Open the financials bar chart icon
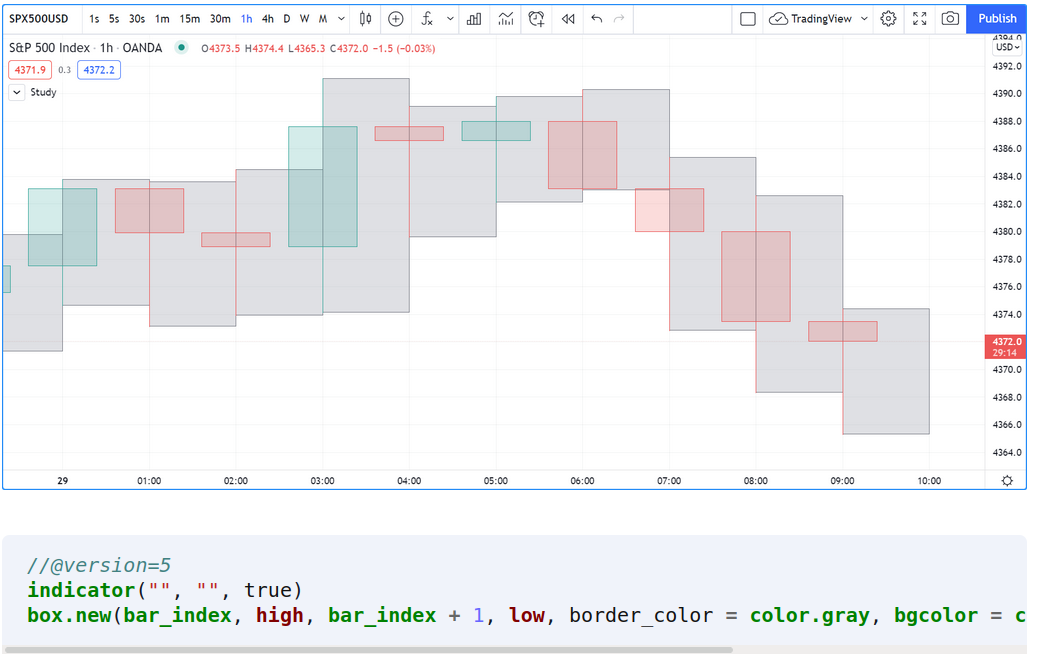1039x654 pixels. [x=474, y=19]
